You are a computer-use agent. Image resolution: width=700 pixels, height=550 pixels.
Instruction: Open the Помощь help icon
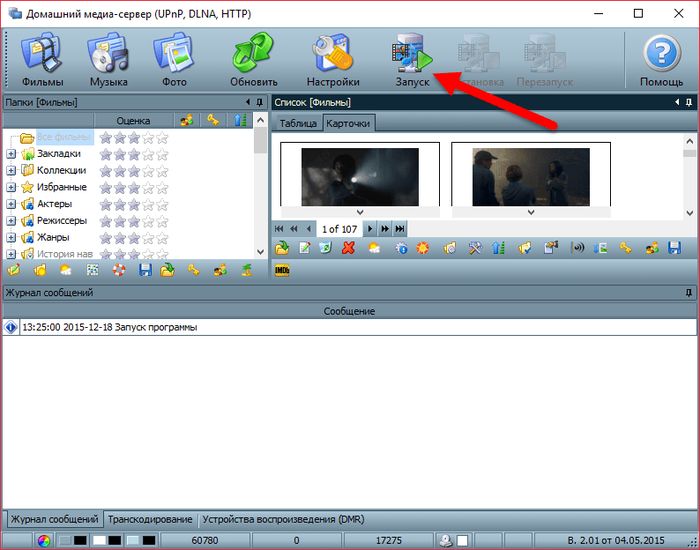tap(661, 59)
